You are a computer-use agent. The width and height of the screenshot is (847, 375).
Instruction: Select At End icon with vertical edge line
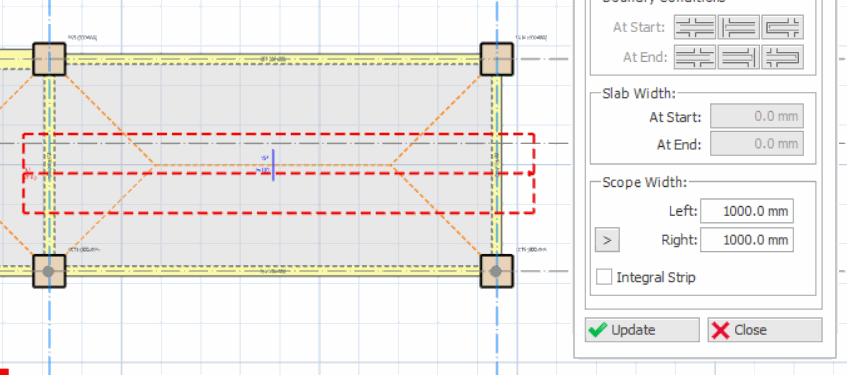pyautogui.click(x=738, y=57)
